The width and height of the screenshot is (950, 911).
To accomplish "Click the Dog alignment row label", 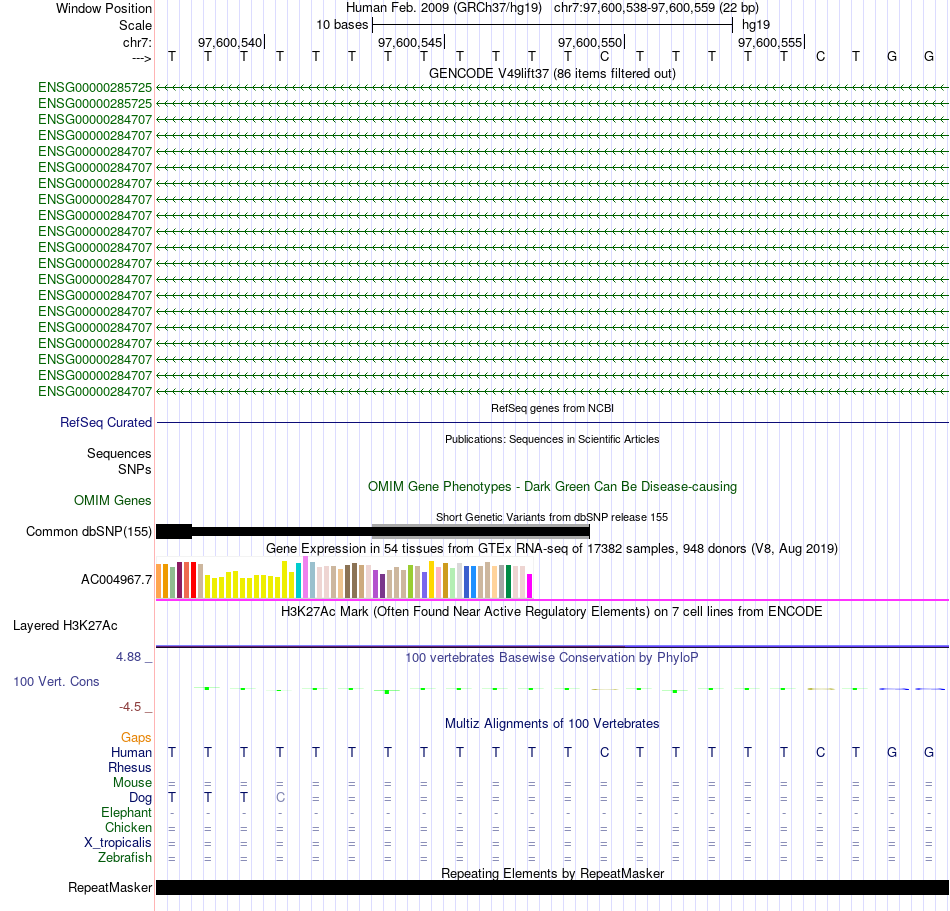I will 140,798.
